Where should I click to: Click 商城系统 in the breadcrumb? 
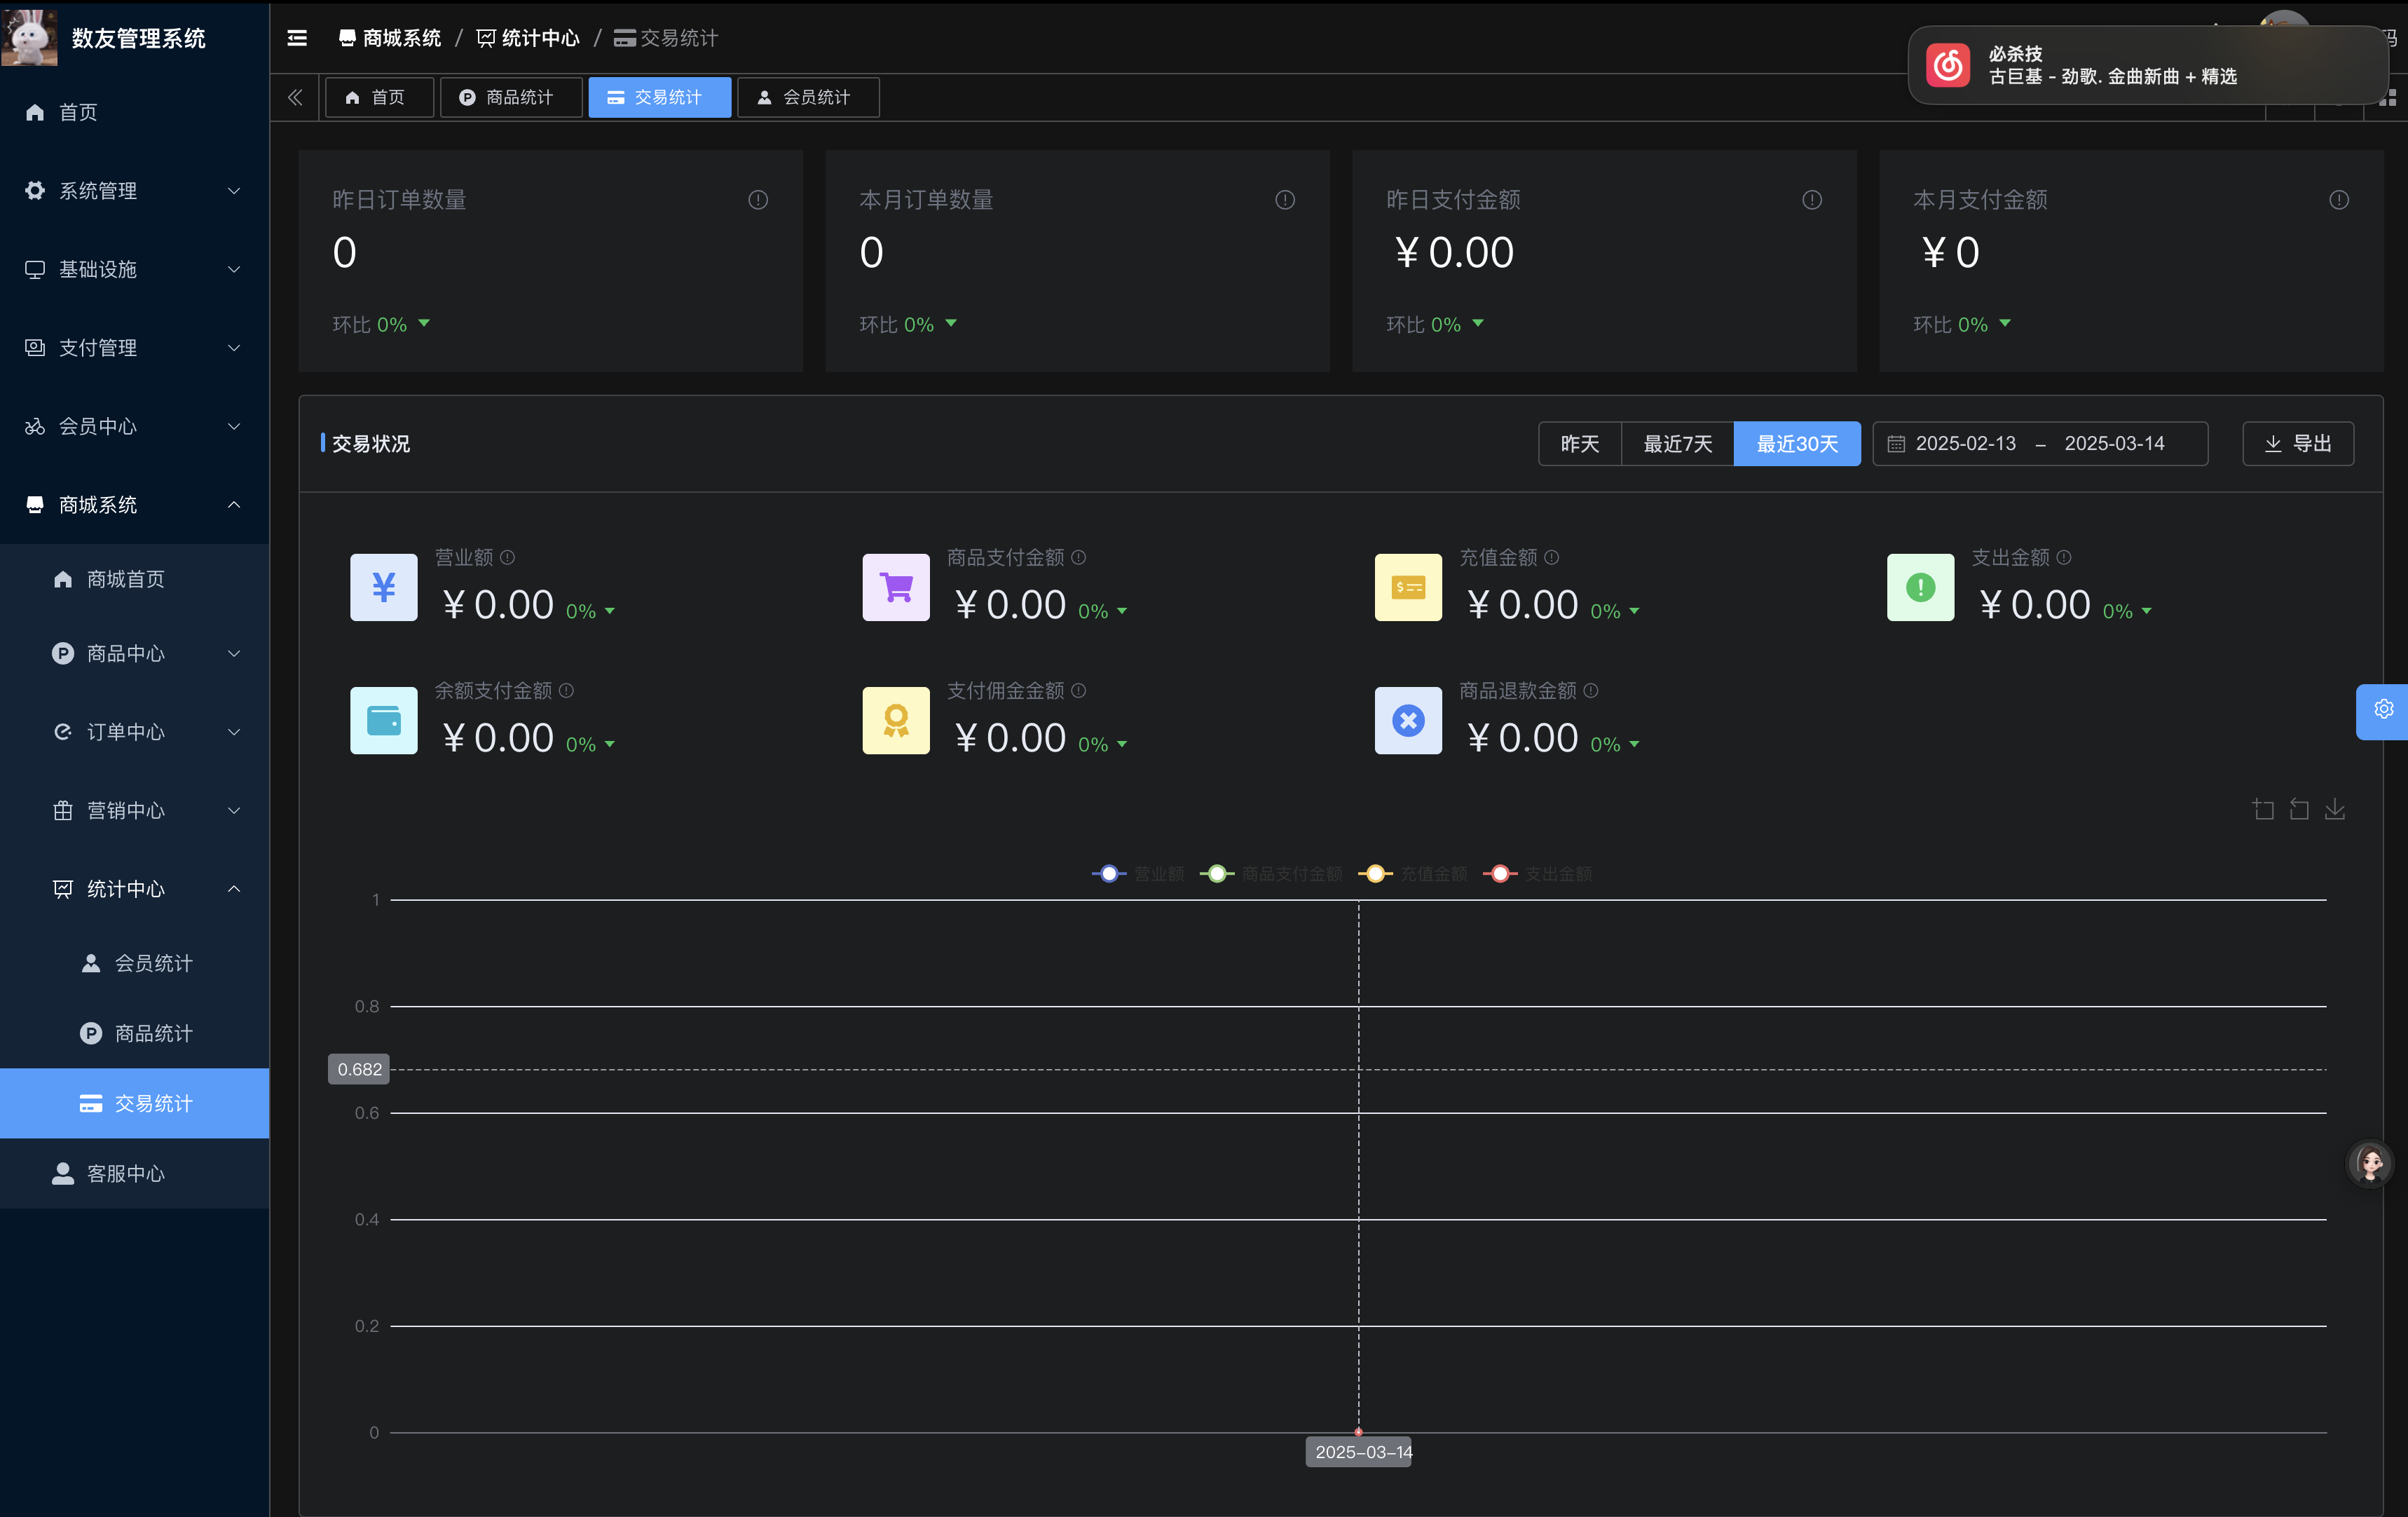click(x=390, y=38)
